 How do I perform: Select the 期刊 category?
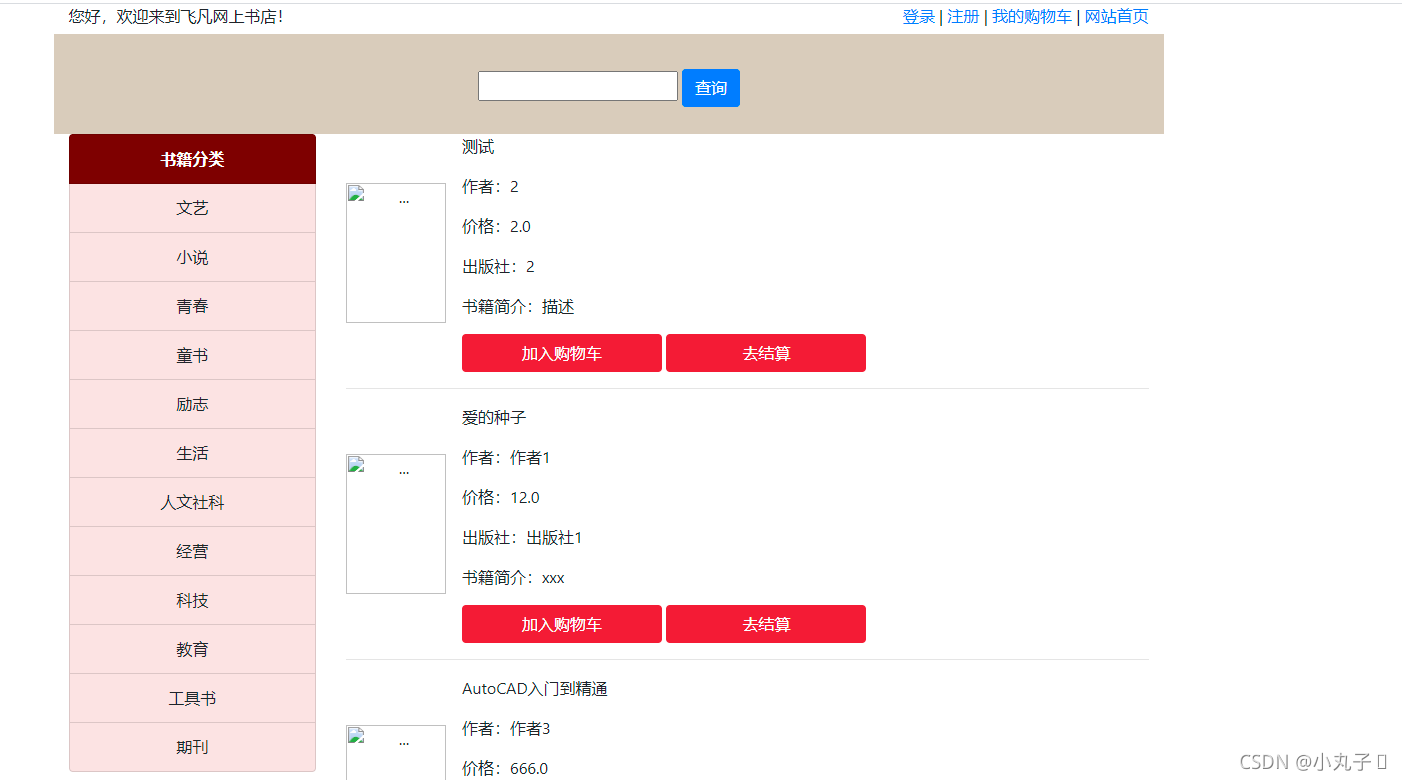click(x=192, y=747)
